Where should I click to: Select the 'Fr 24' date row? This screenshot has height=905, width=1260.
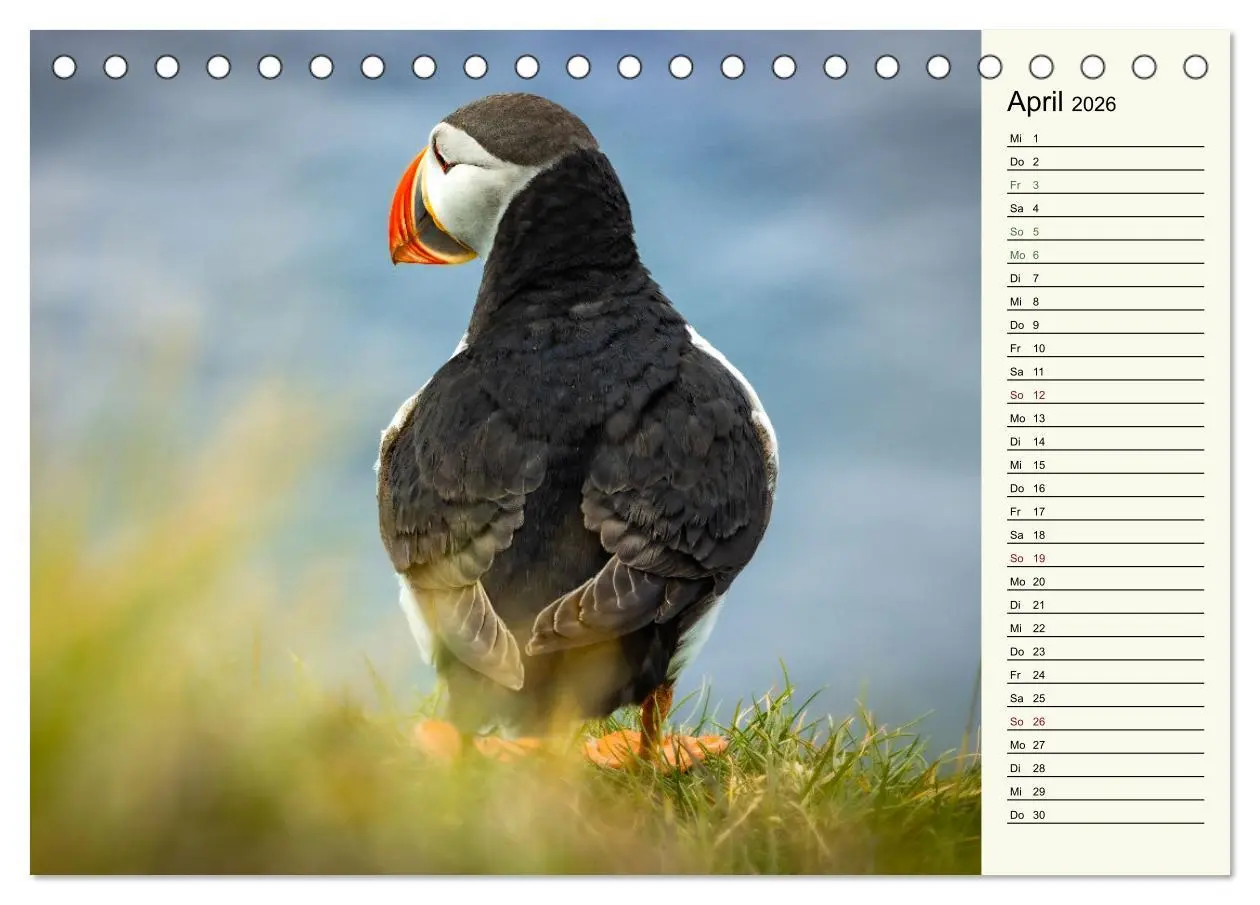tap(1105, 675)
